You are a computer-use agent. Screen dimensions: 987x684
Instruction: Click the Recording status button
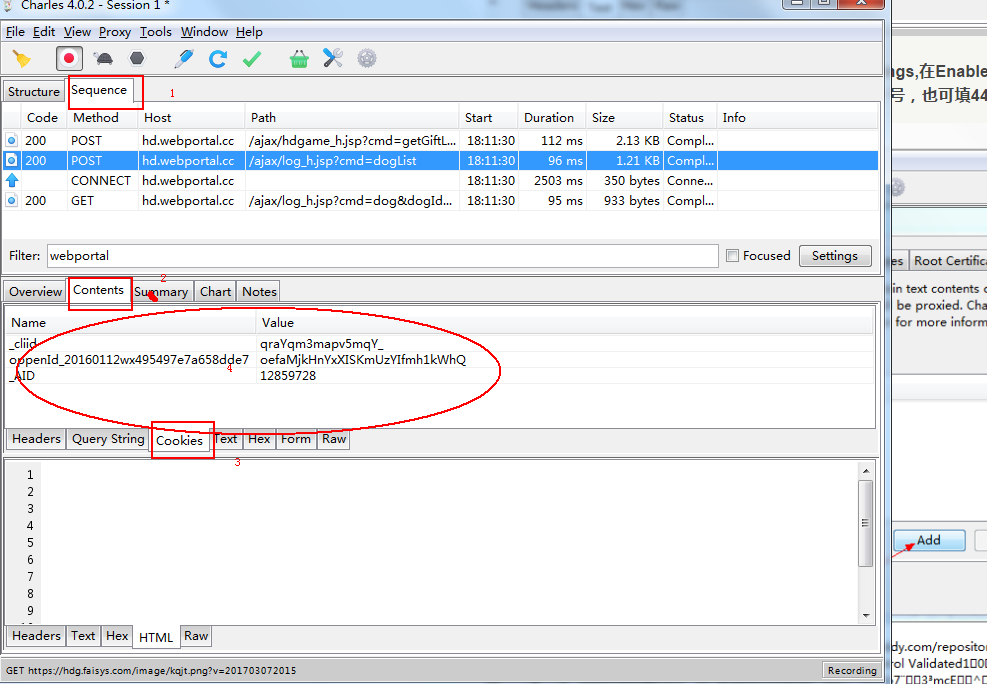(x=852, y=671)
